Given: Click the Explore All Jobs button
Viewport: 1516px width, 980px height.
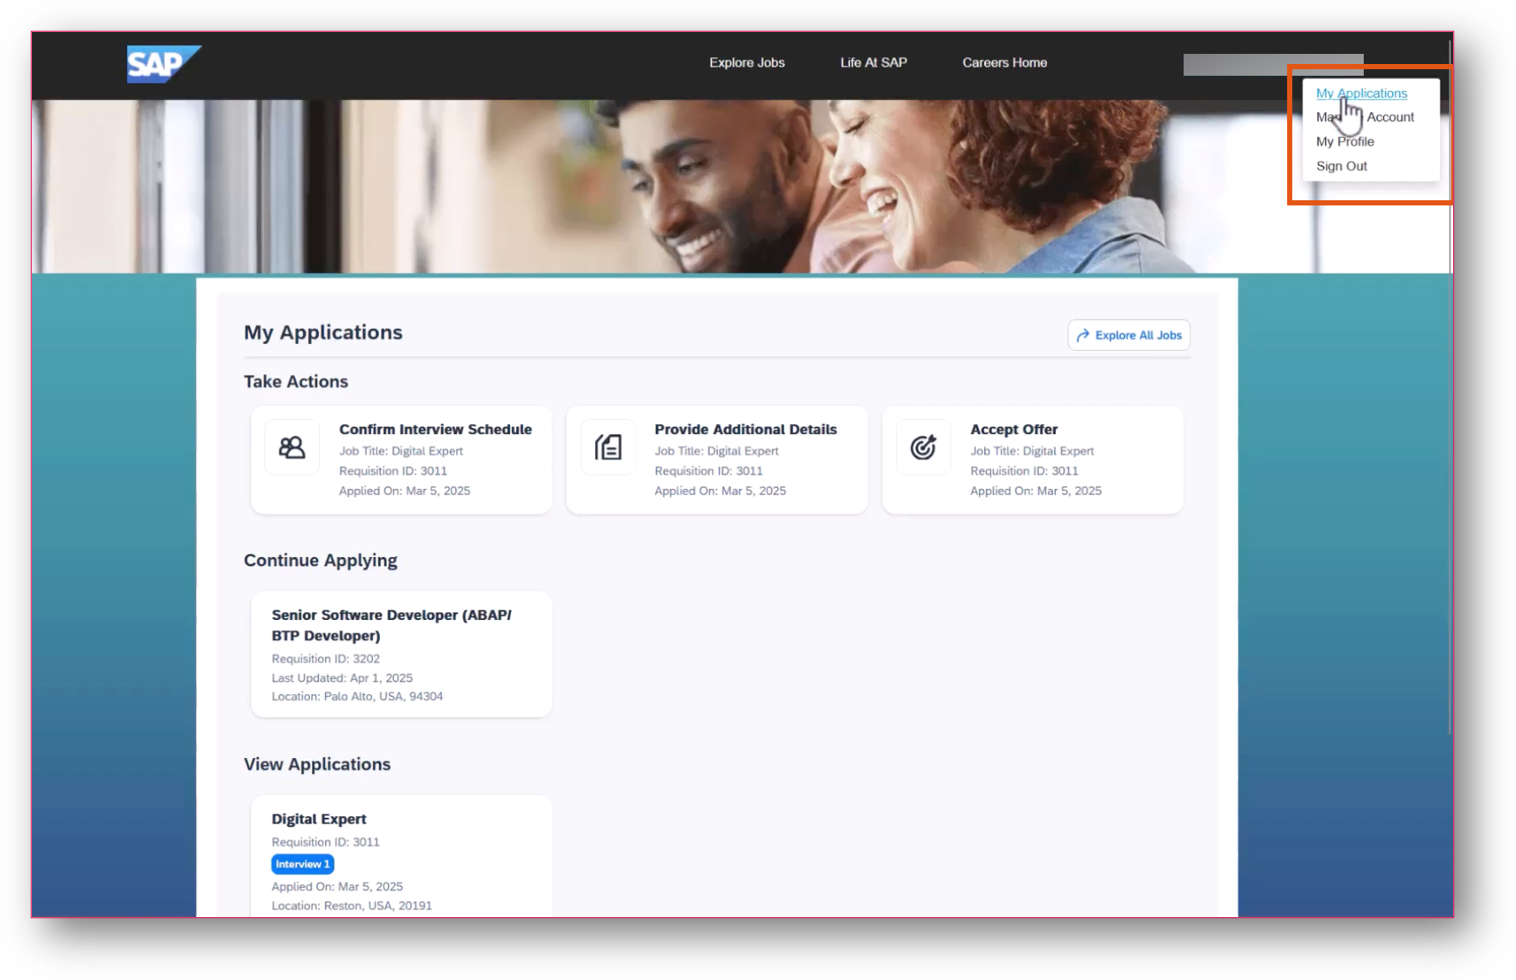Looking at the screenshot, I should click(x=1128, y=335).
